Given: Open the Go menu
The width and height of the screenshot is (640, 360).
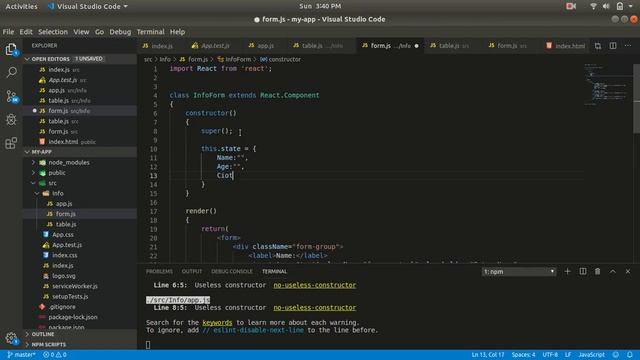Looking at the screenshot, I should click(x=99, y=32).
